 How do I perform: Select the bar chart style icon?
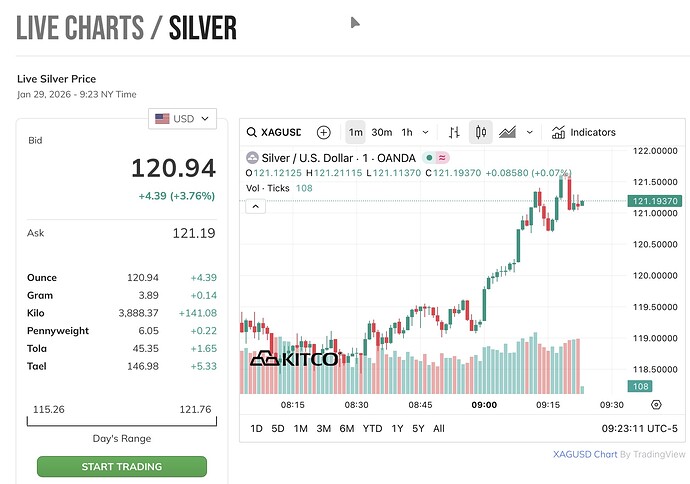(454, 132)
